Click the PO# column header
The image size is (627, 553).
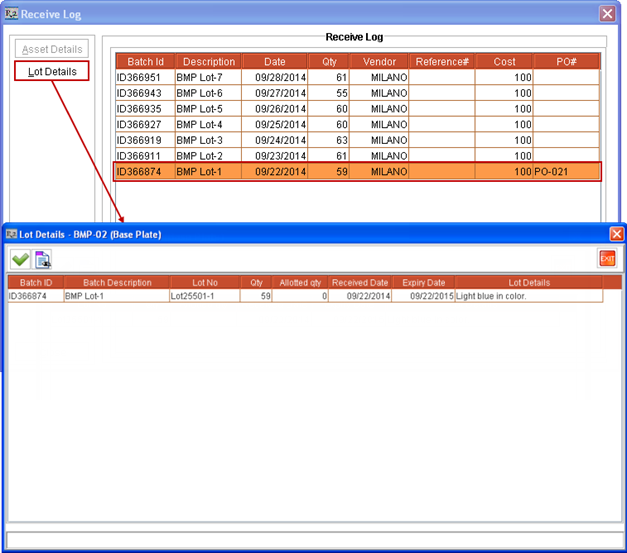pos(566,61)
